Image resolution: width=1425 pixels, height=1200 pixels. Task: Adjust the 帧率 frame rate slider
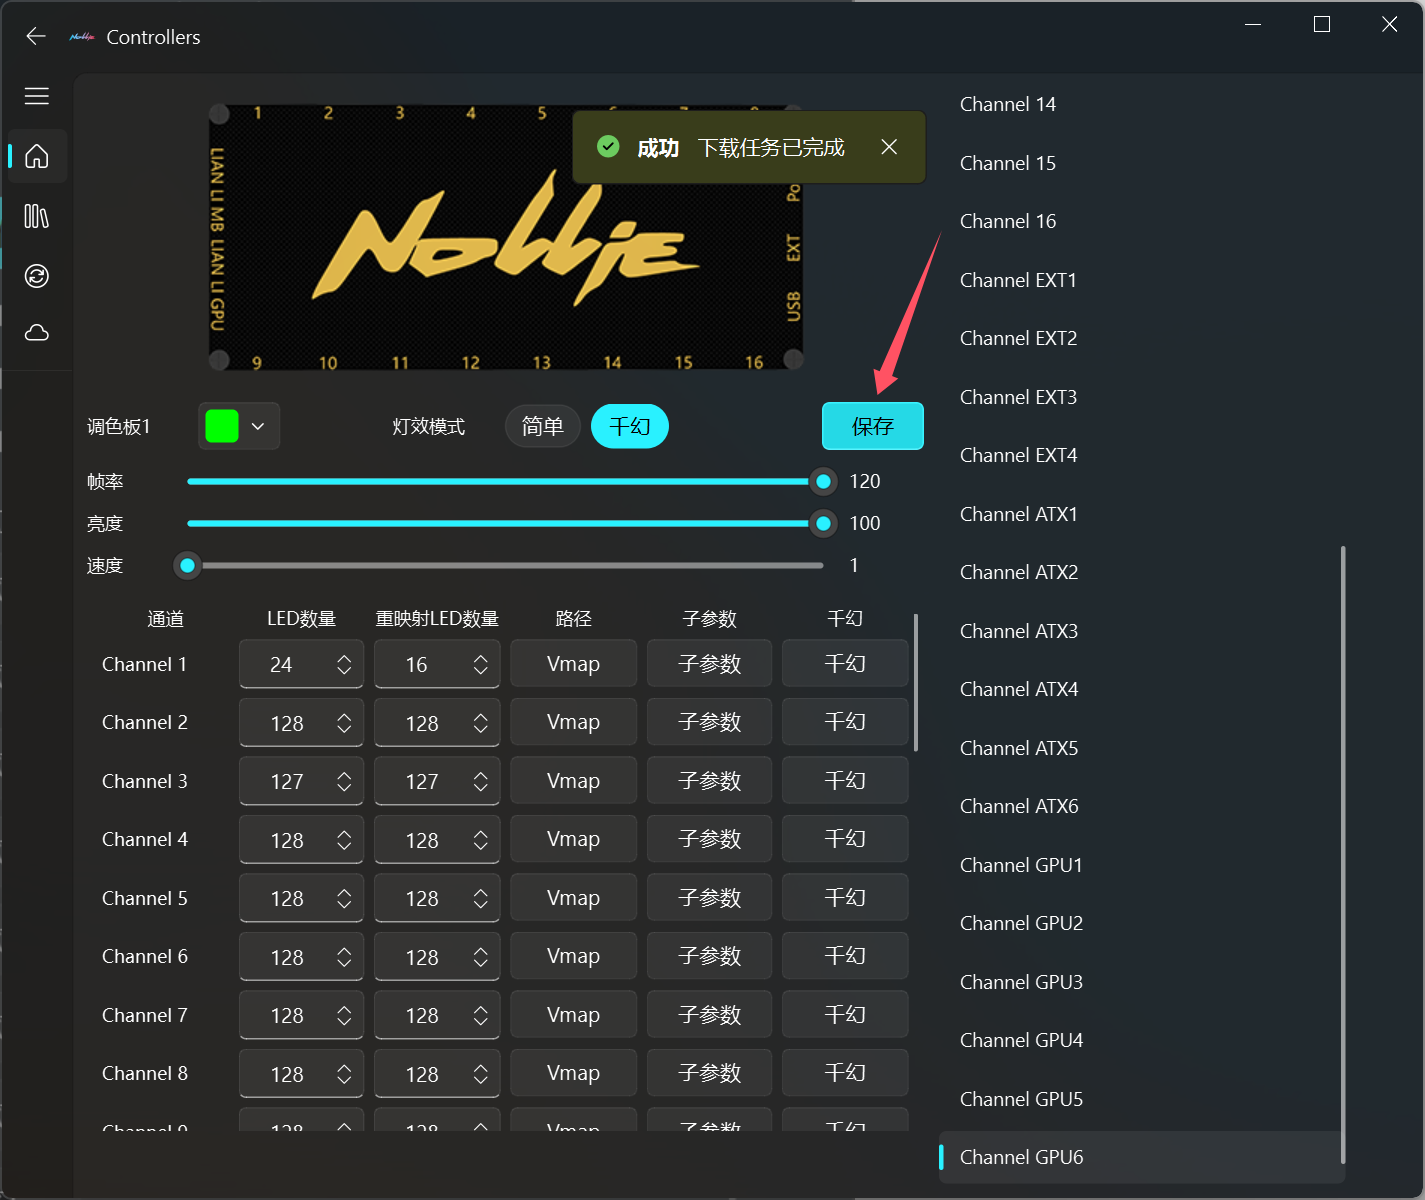(505, 482)
